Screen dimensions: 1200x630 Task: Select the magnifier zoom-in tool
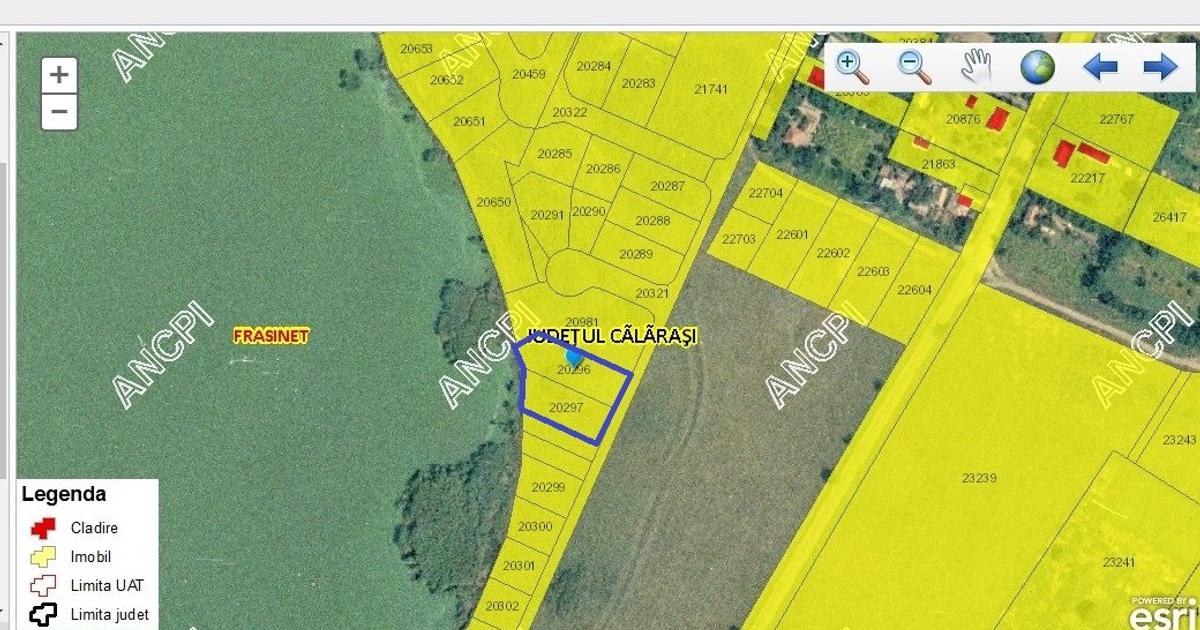852,67
